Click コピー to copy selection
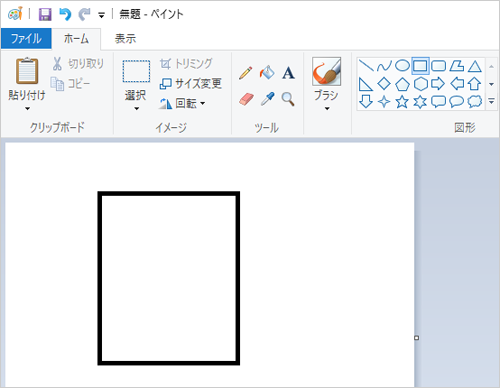Viewport: 500px width, 388px height. [x=70, y=84]
